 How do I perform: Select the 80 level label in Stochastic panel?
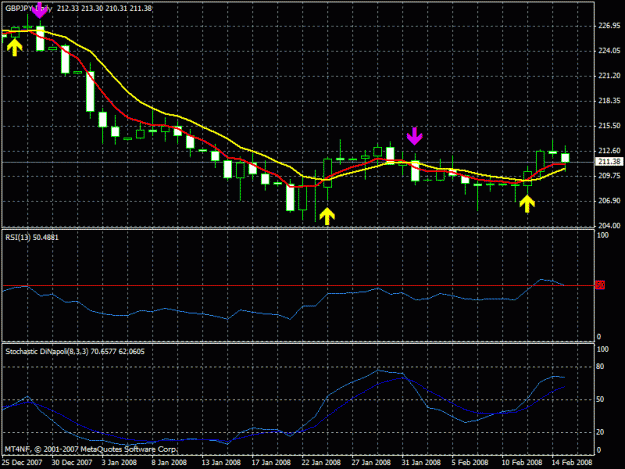[x=600, y=367]
